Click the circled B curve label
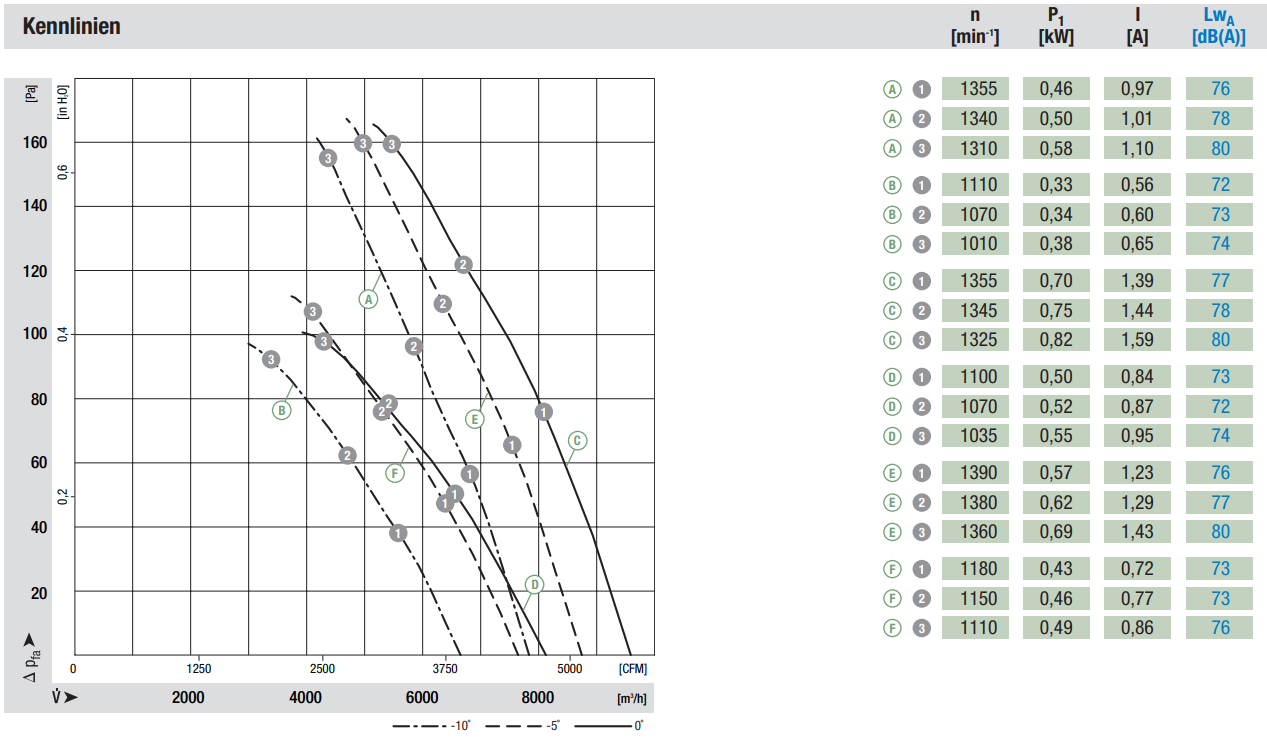Image resolution: width=1267 pixels, height=747 pixels. tap(282, 409)
